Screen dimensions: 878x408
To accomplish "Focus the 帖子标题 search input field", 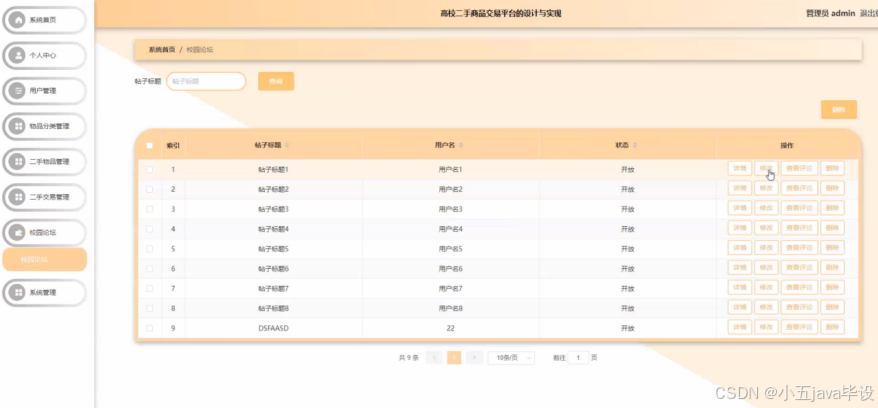I will (206, 81).
